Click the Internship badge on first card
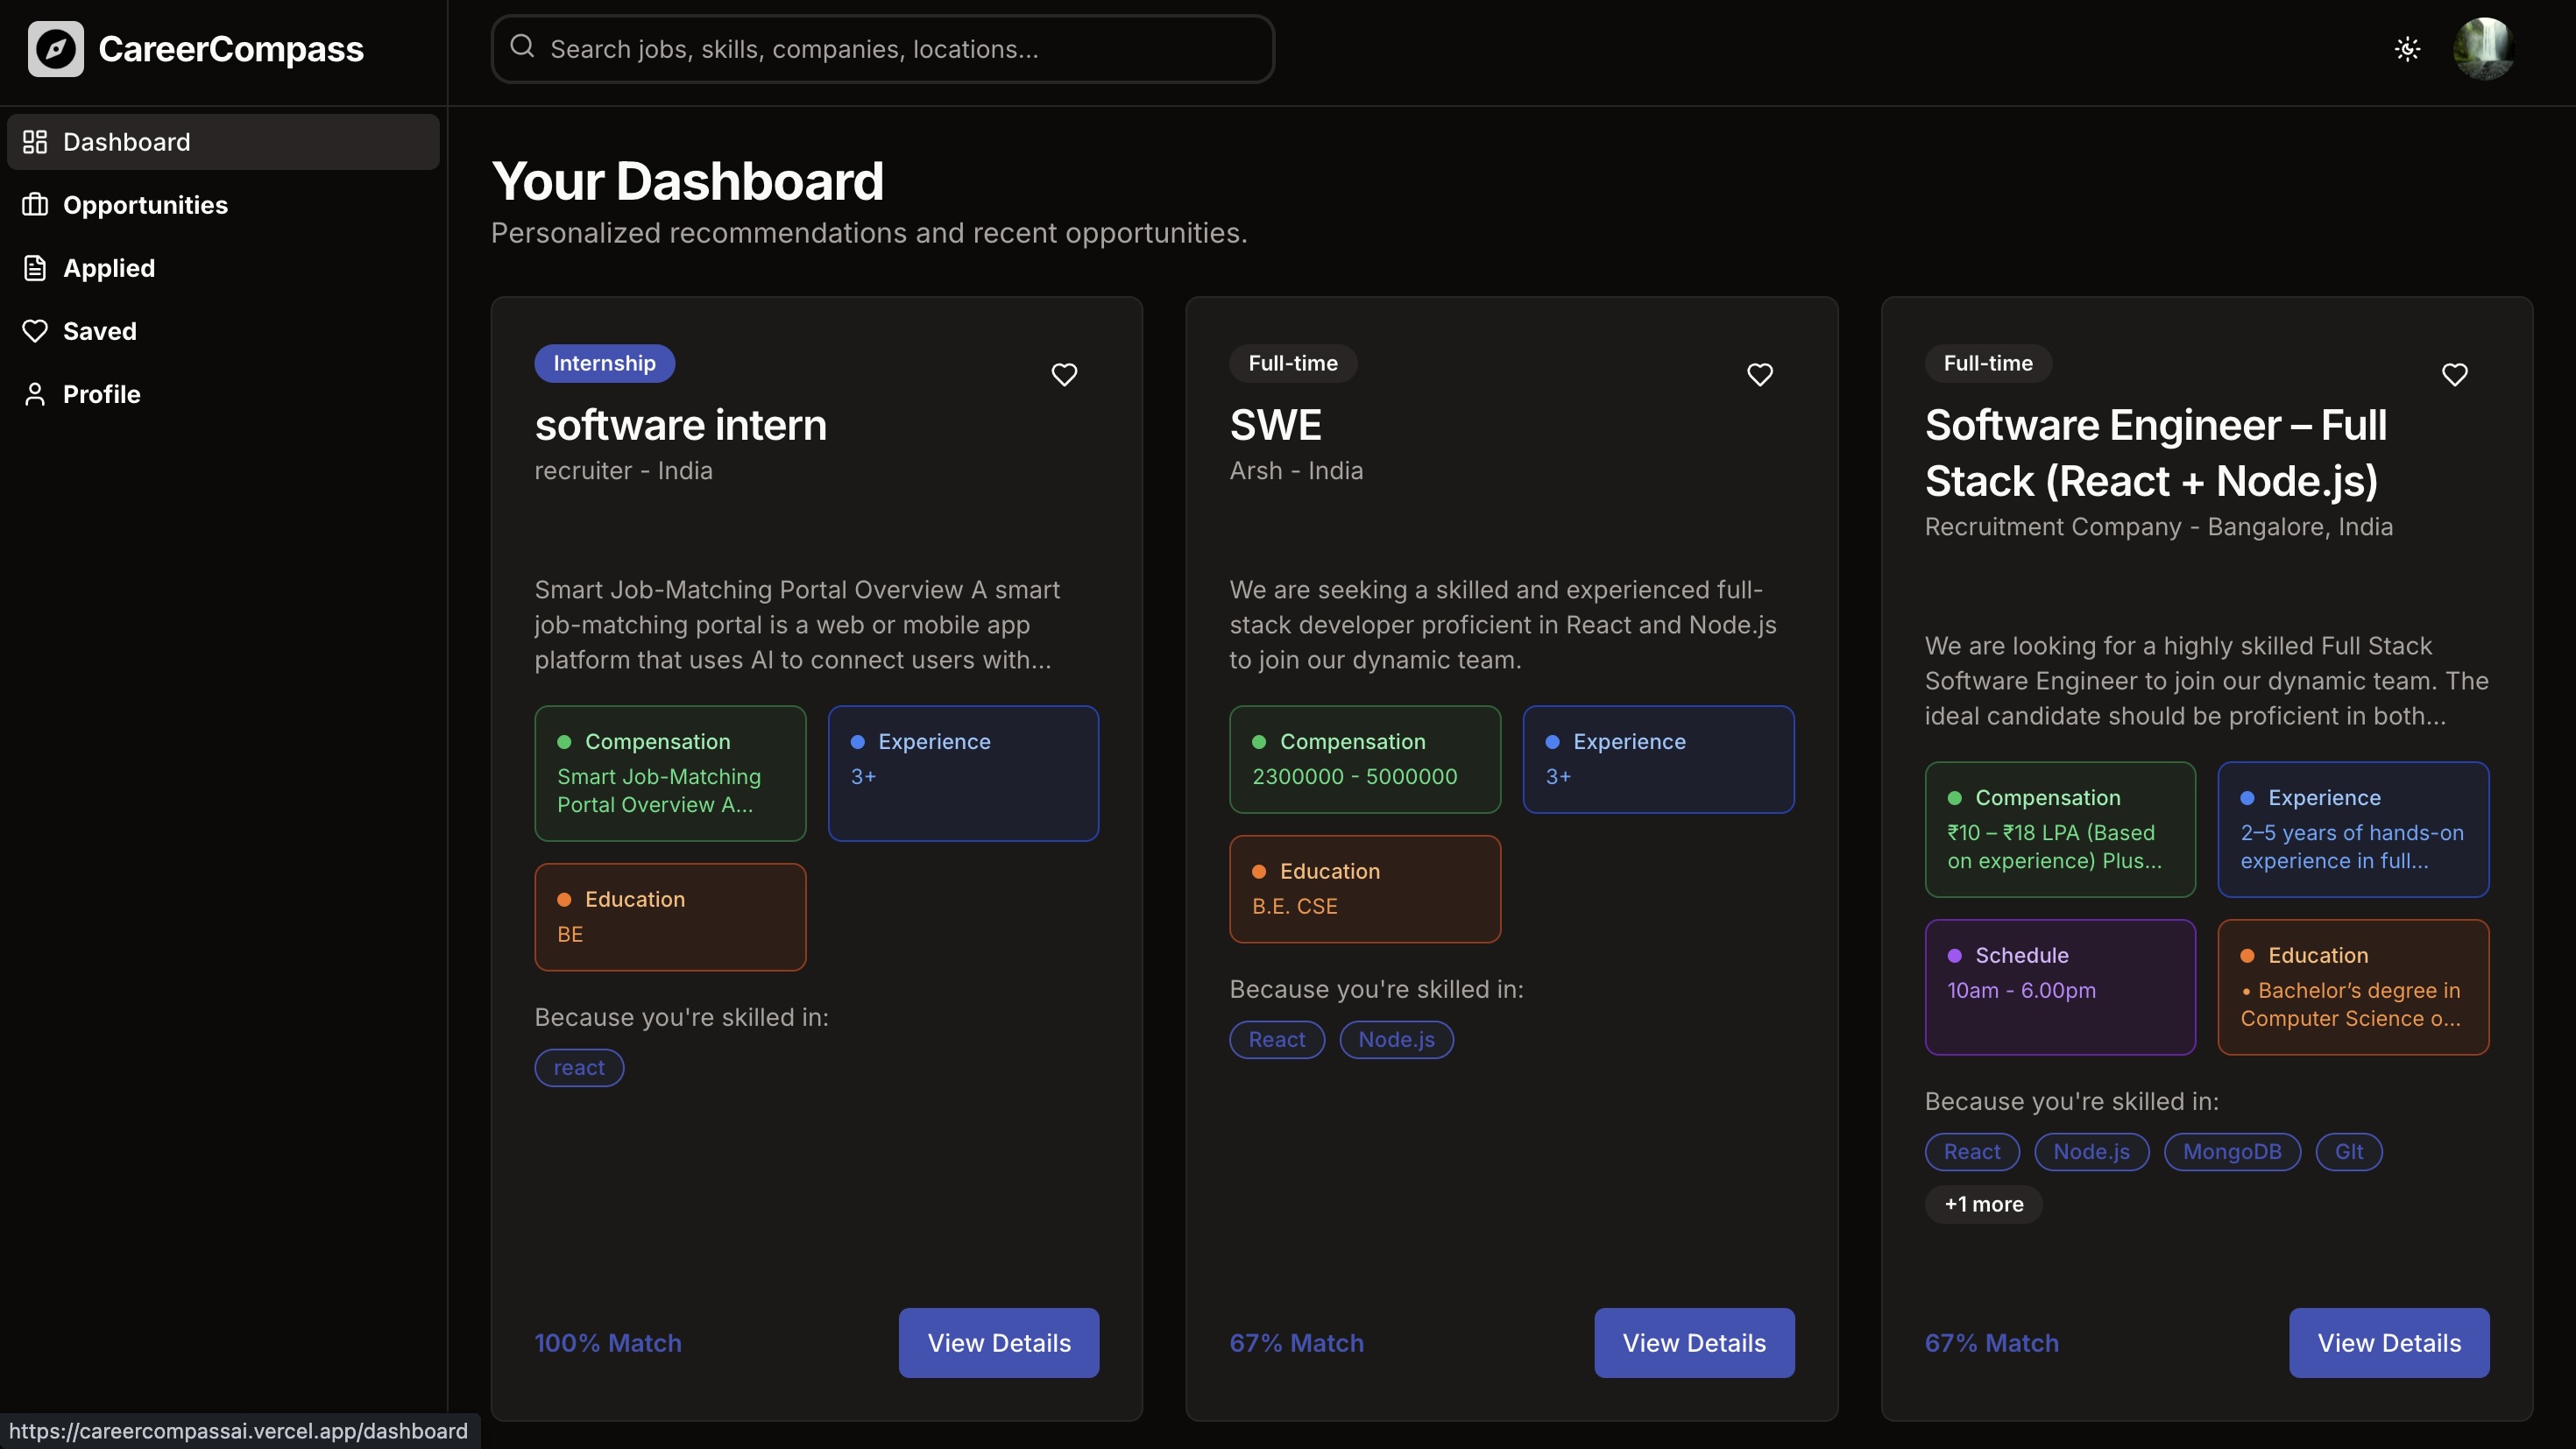The height and width of the screenshot is (1449, 2576). 604,363
